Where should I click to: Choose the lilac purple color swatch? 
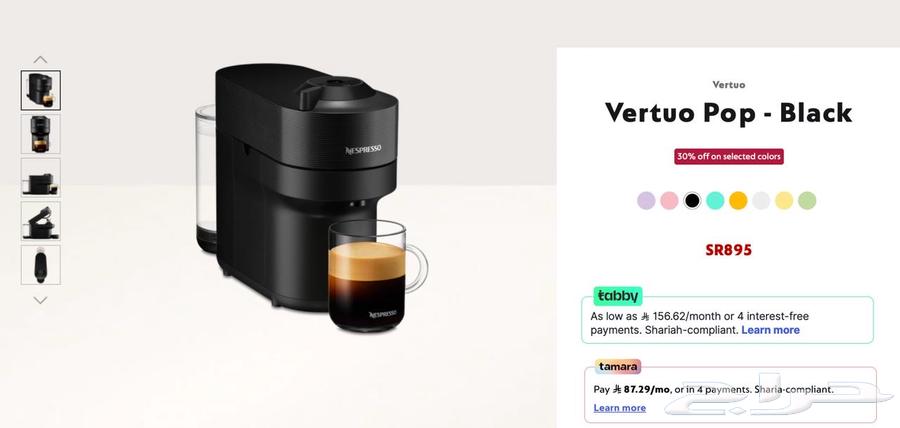(x=646, y=200)
